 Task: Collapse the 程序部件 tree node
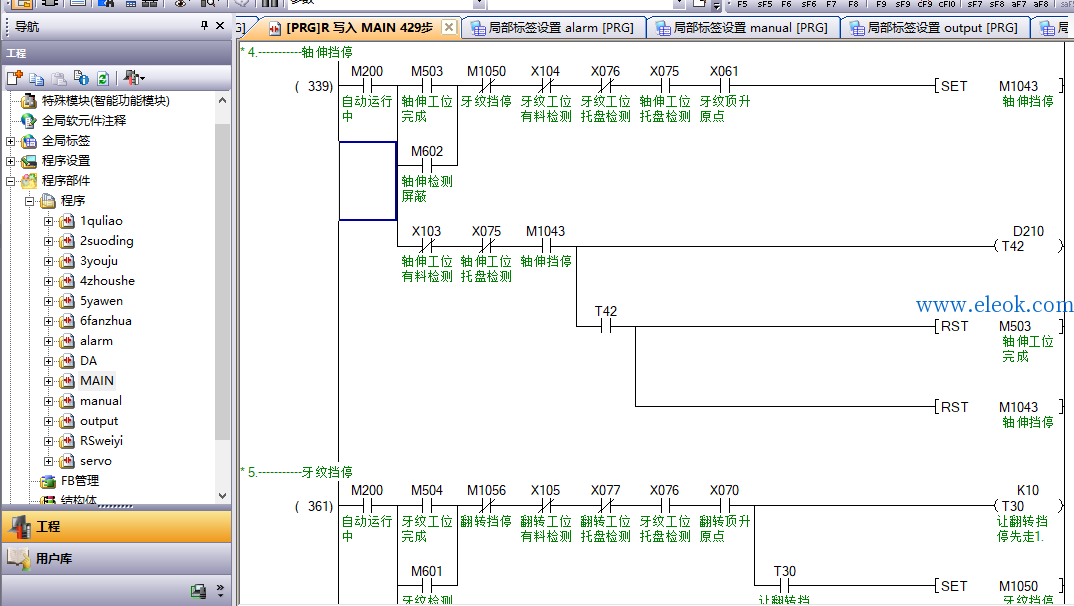click(10, 181)
